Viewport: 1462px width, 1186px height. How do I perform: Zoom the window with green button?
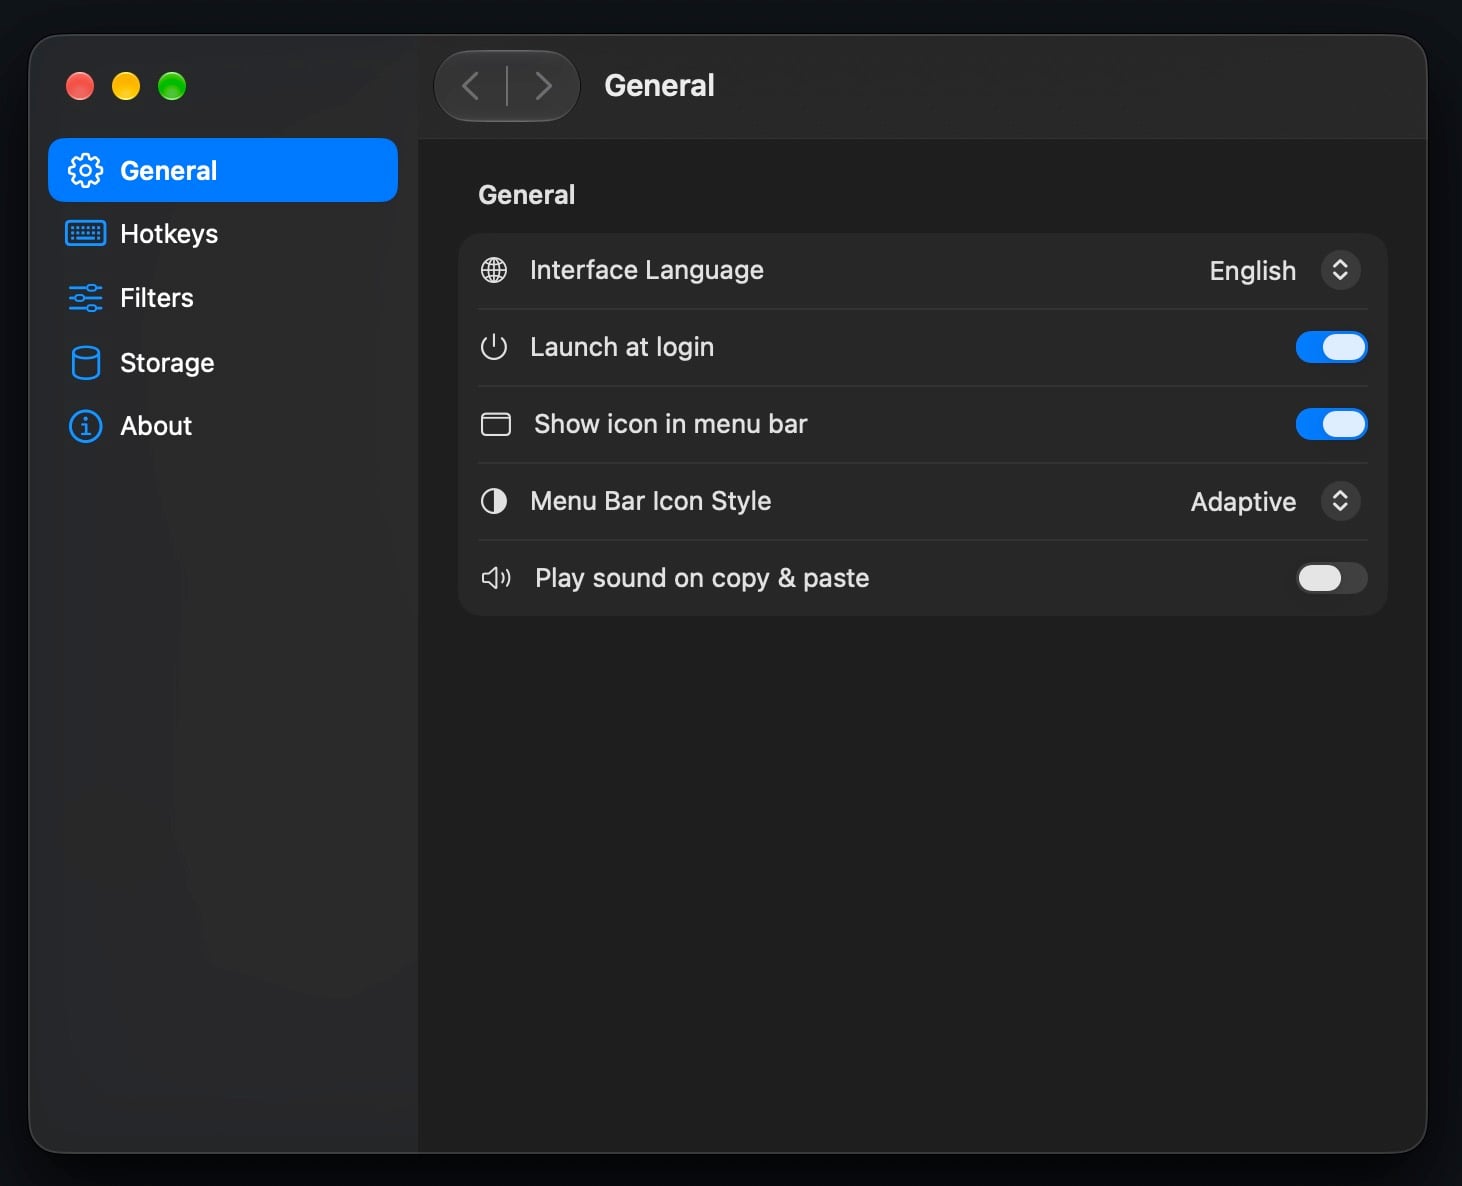[172, 86]
